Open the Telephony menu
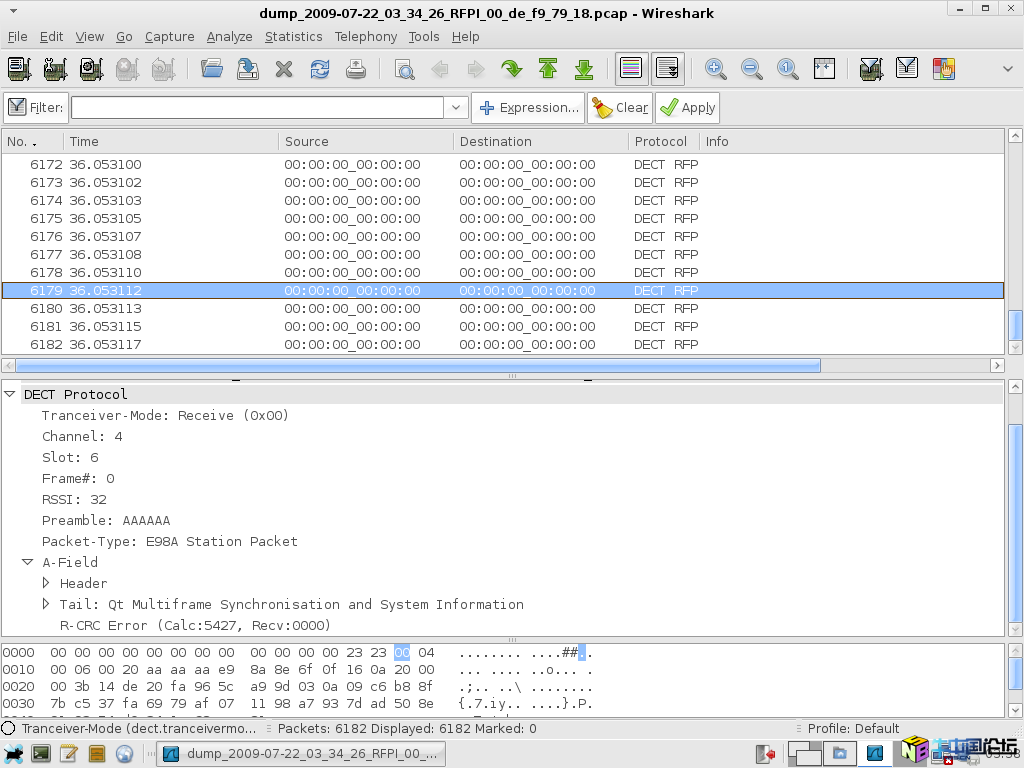 coord(365,36)
